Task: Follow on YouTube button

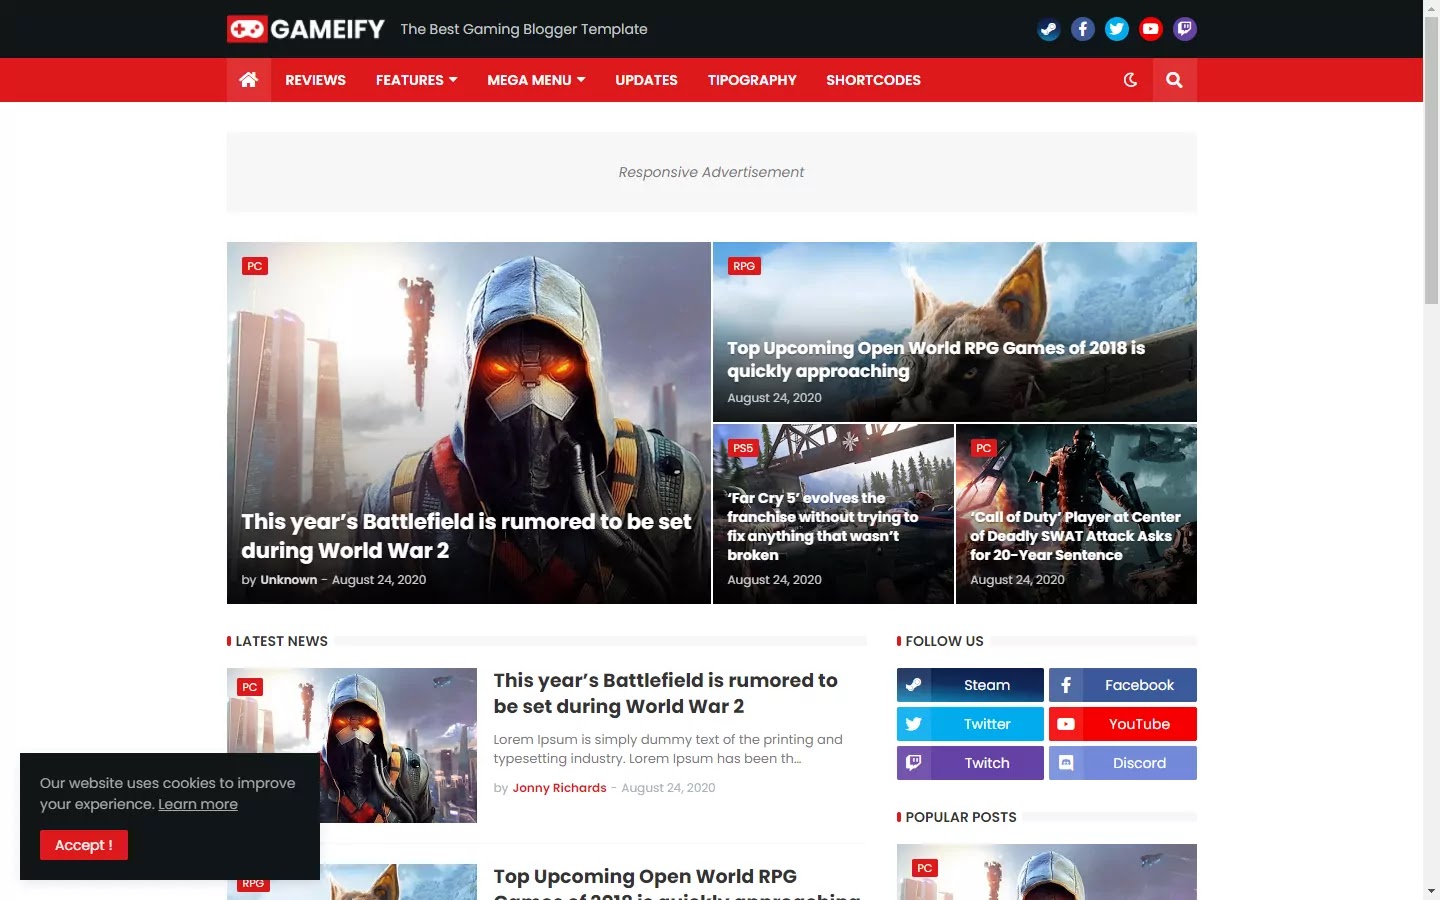Action: click(1123, 724)
